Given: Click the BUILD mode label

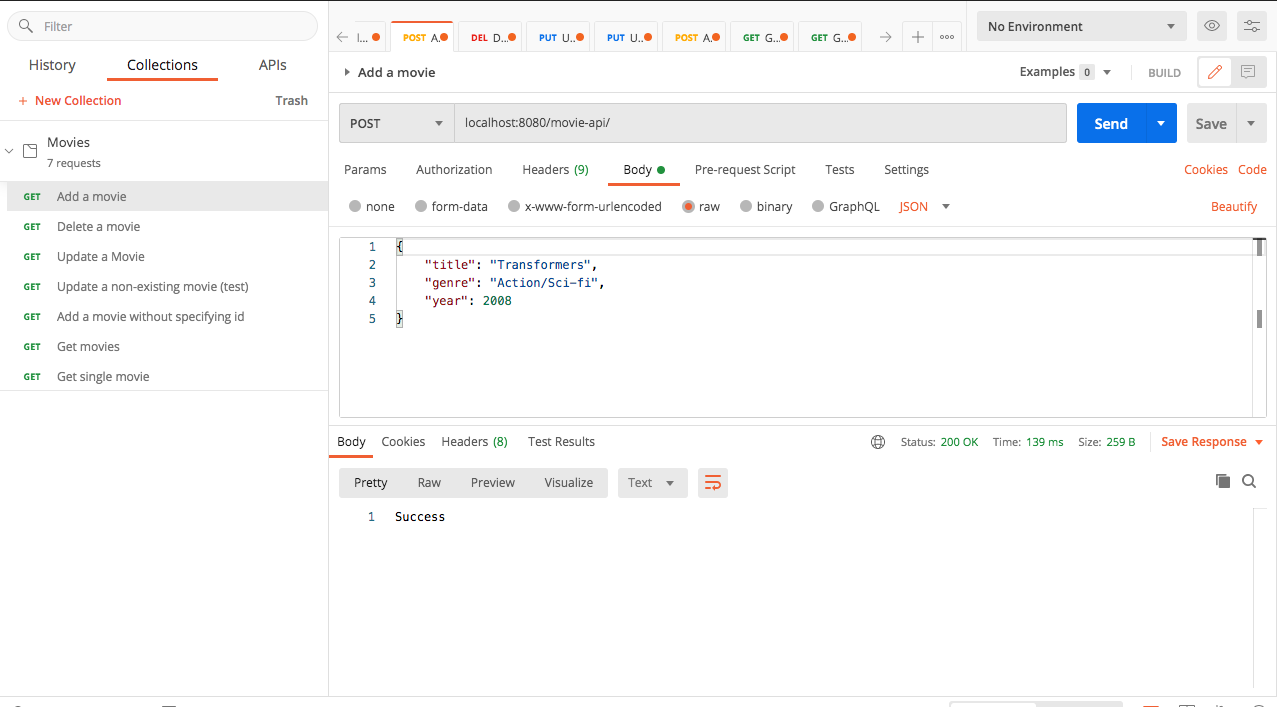Looking at the screenshot, I should (1164, 73).
